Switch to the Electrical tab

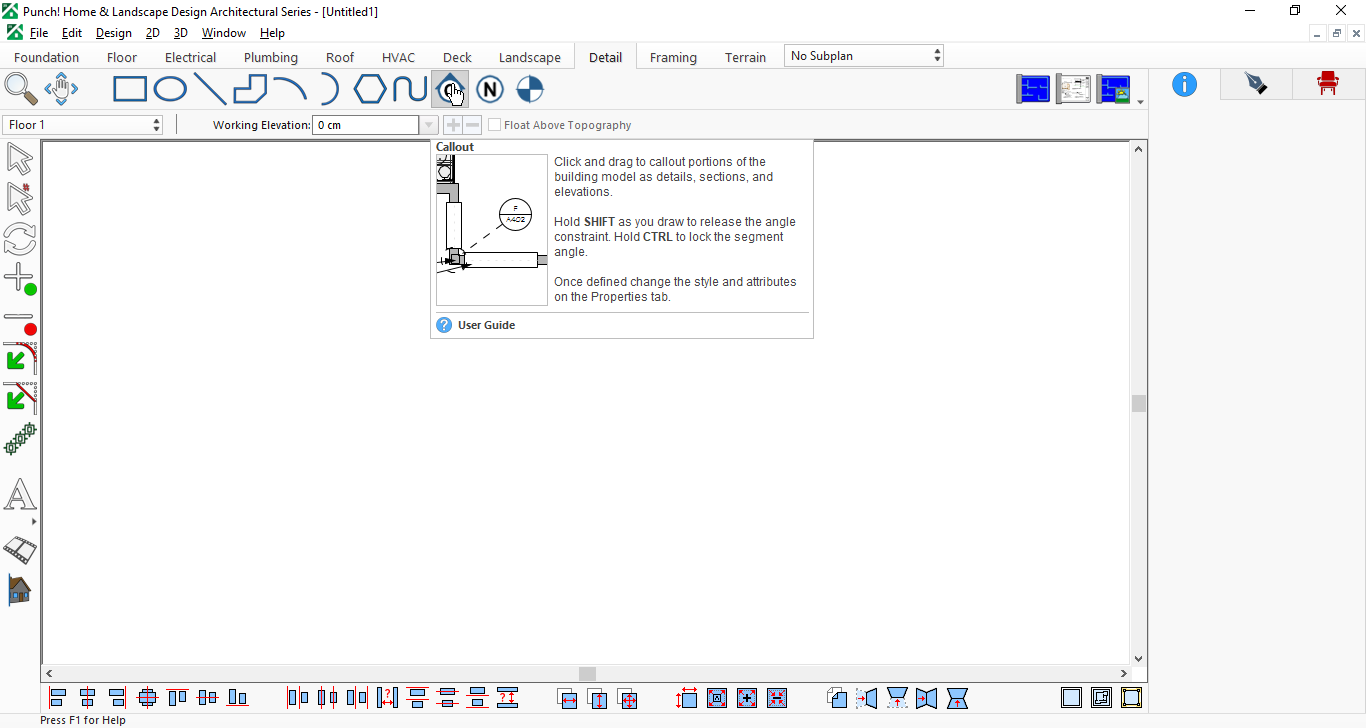click(190, 57)
